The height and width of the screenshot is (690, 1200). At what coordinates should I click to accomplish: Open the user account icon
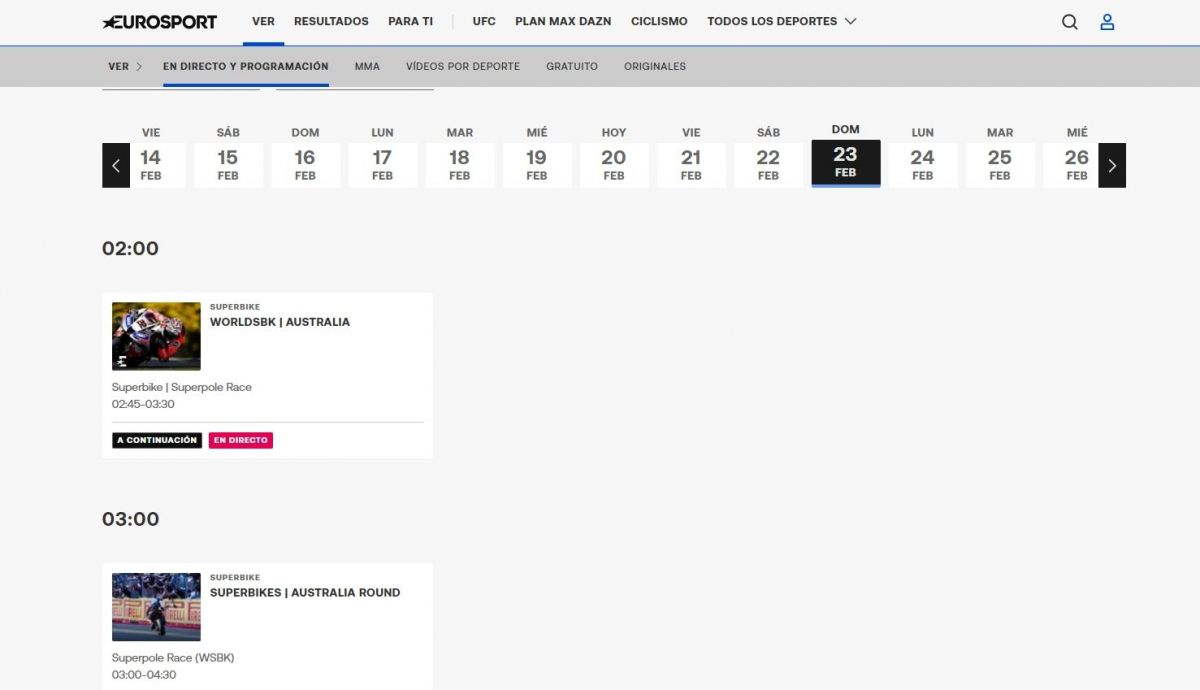click(1107, 22)
